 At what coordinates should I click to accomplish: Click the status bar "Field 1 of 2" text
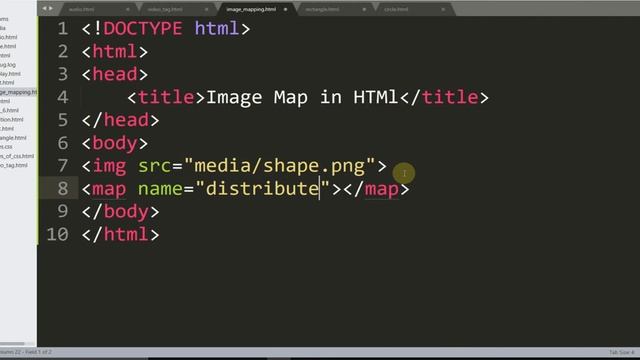coord(38,352)
